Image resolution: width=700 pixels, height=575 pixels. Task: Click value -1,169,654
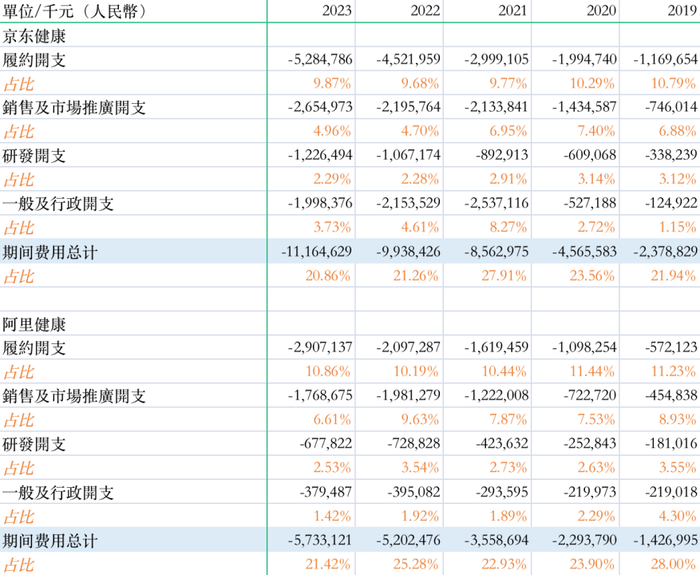(x=666, y=59)
